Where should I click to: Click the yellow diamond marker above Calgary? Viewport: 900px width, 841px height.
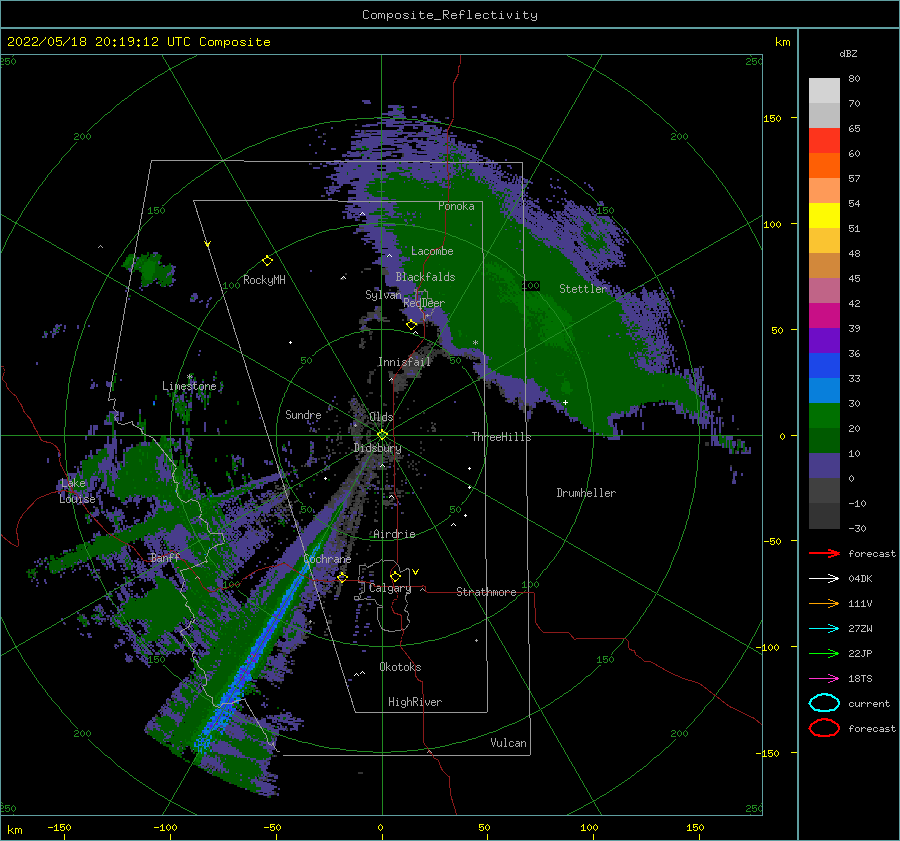click(x=395, y=576)
